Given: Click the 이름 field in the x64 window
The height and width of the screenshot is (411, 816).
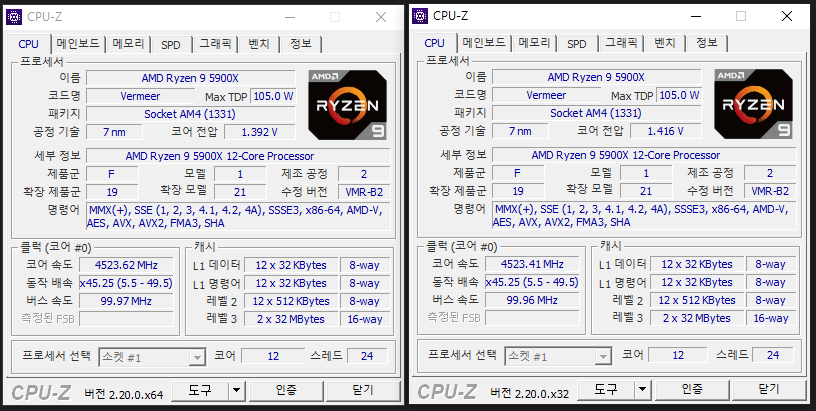Looking at the screenshot, I should pos(190,79).
